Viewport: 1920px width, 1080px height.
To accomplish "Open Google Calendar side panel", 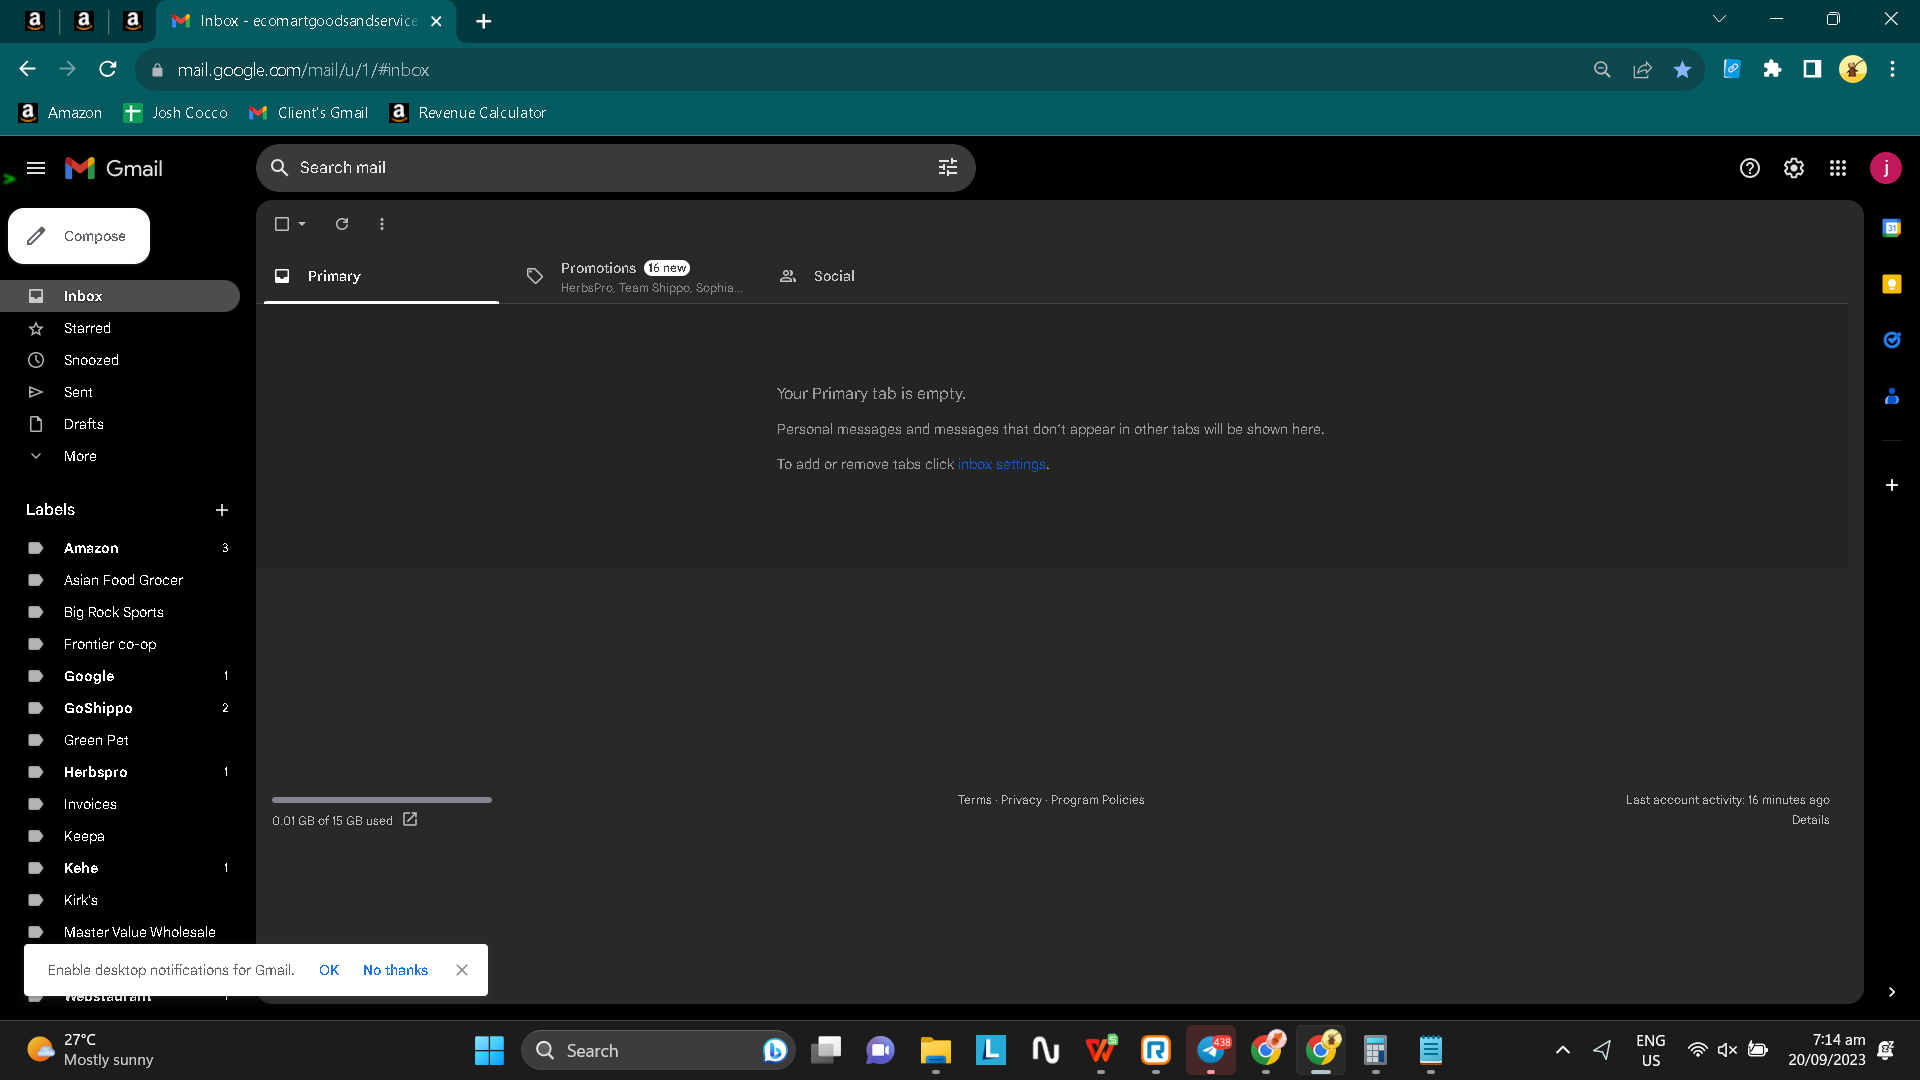I will click(1892, 228).
